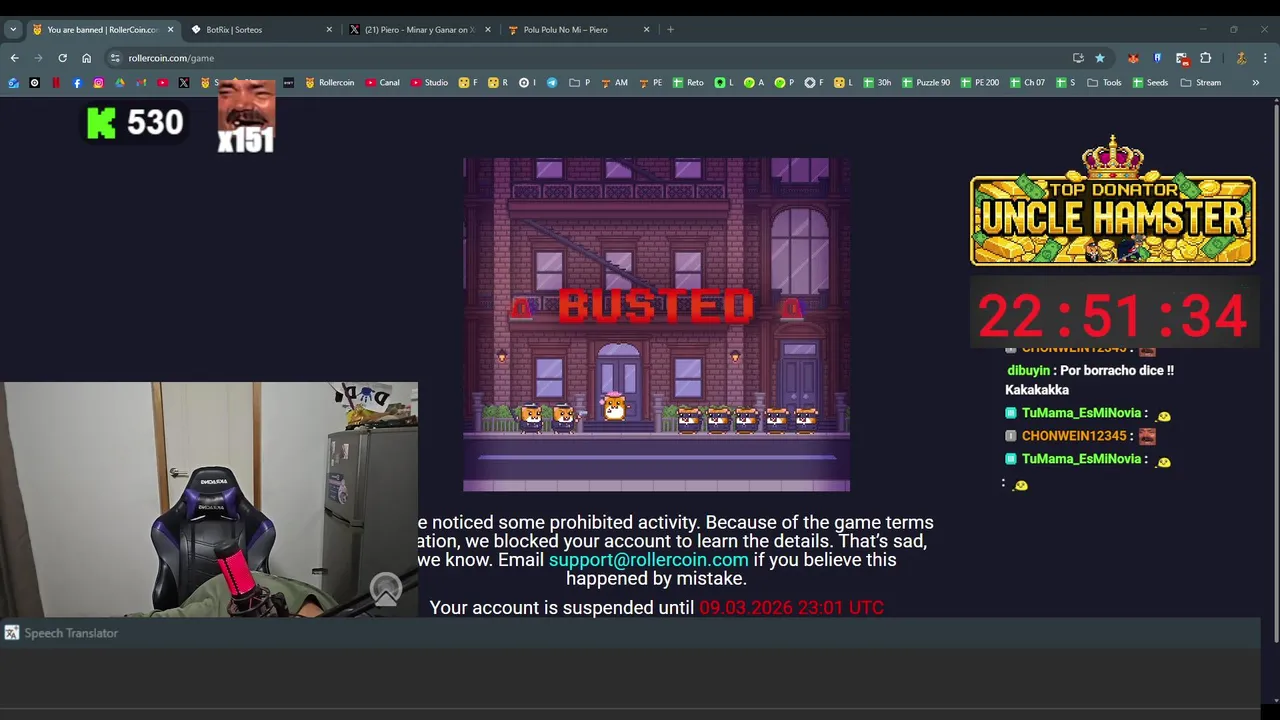The width and height of the screenshot is (1280, 720).
Task: Open the Seeds spreadsheet bookmark
Action: pos(1150,83)
